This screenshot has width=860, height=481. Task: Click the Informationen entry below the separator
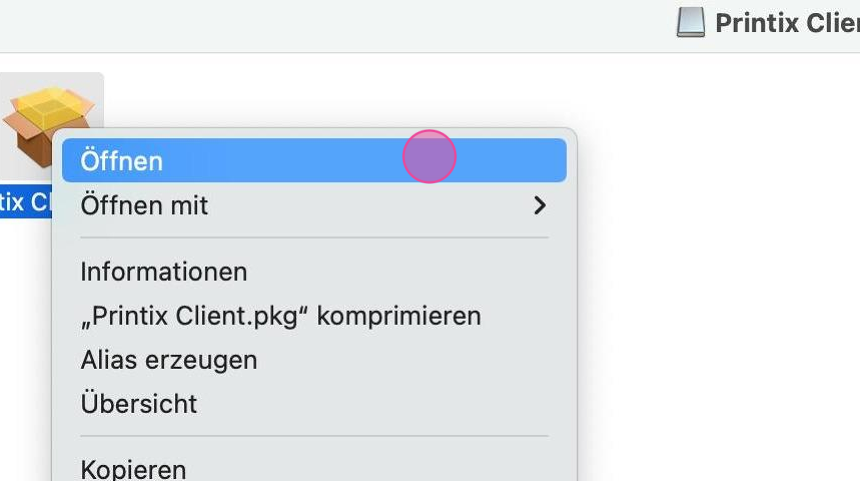(x=164, y=272)
